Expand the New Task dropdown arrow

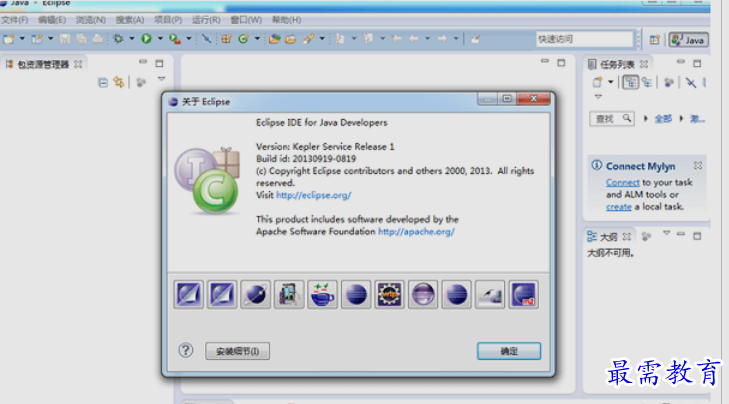(x=610, y=83)
